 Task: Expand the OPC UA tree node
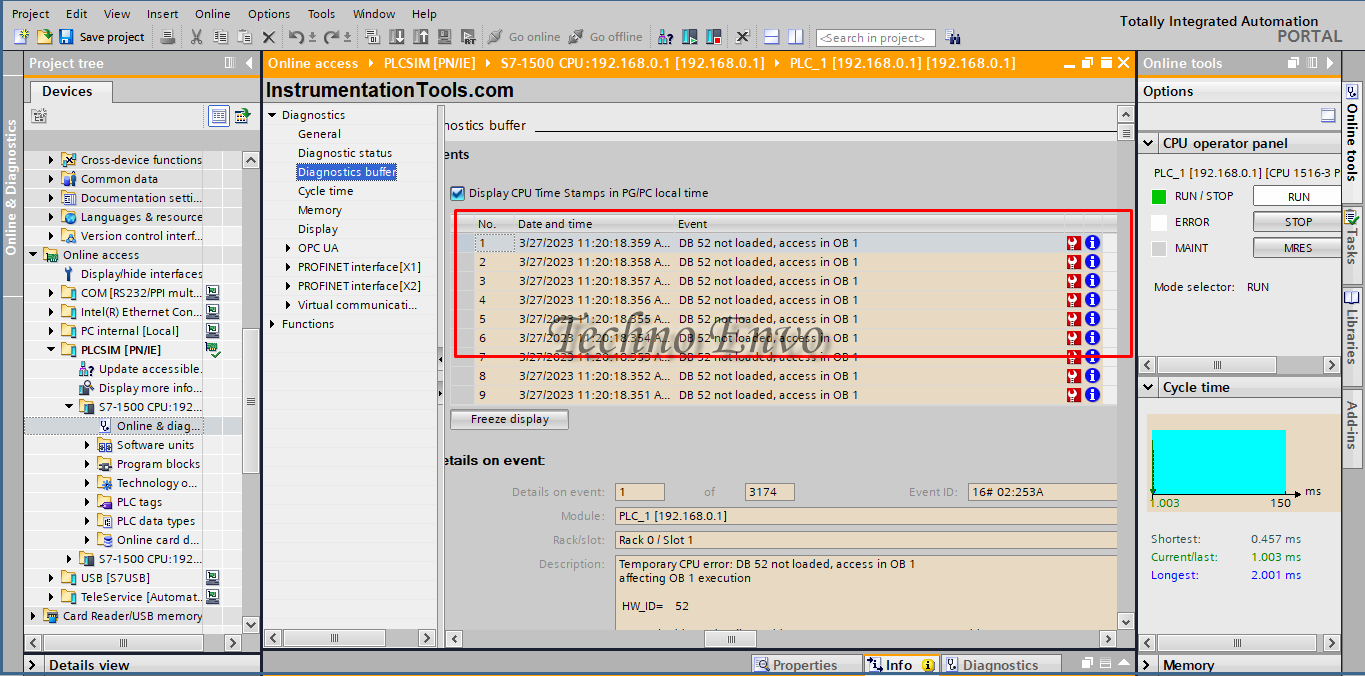tap(288, 248)
